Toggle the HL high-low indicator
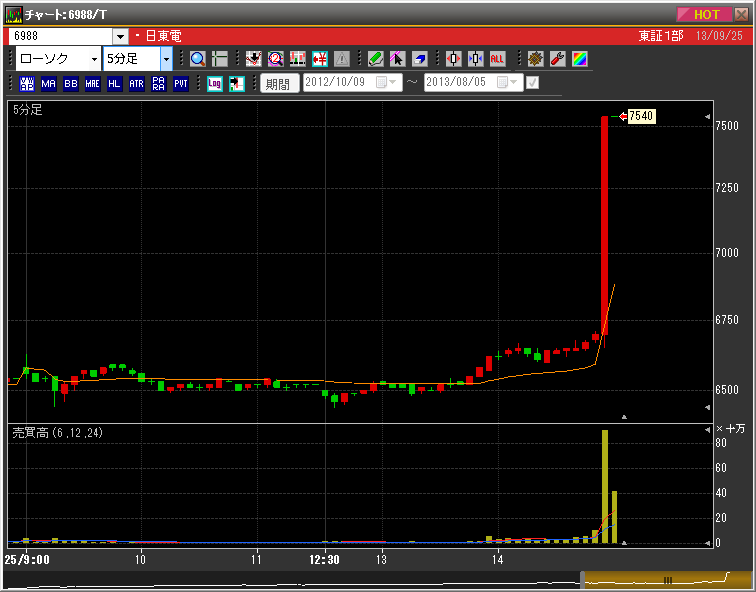 (114, 84)
